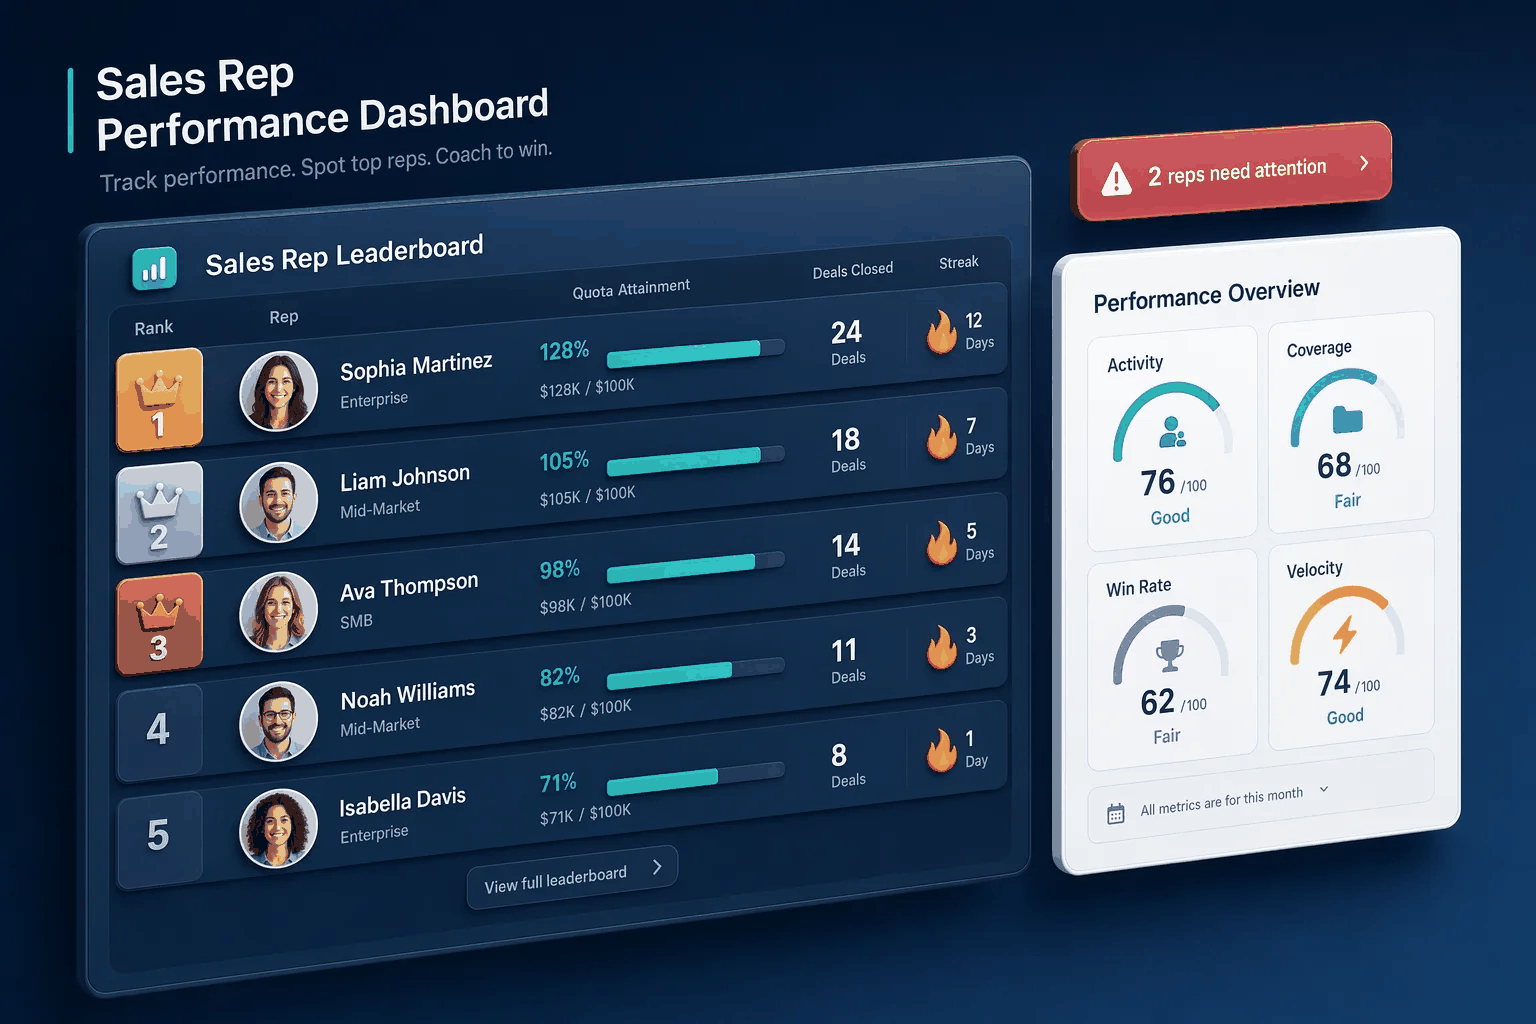1536x1024 pixels.
Task: Click the View full leaderboard button
Action: pyautogui.click(x=572, y=877)
